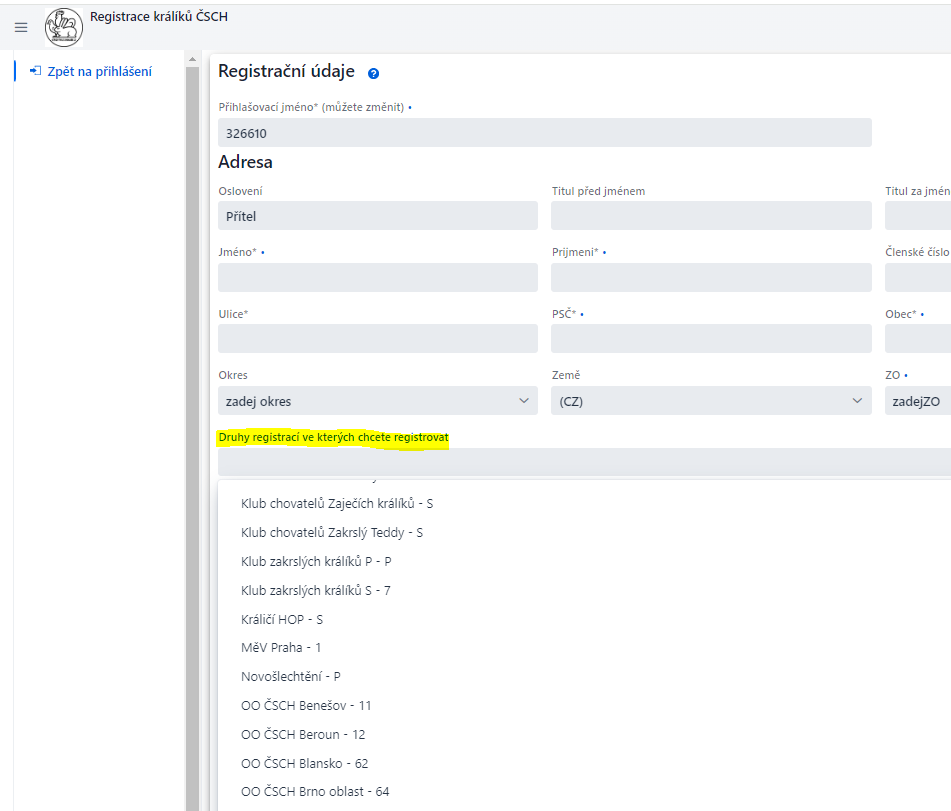Open the hamburger menu icon

click(x=21, y=27)
